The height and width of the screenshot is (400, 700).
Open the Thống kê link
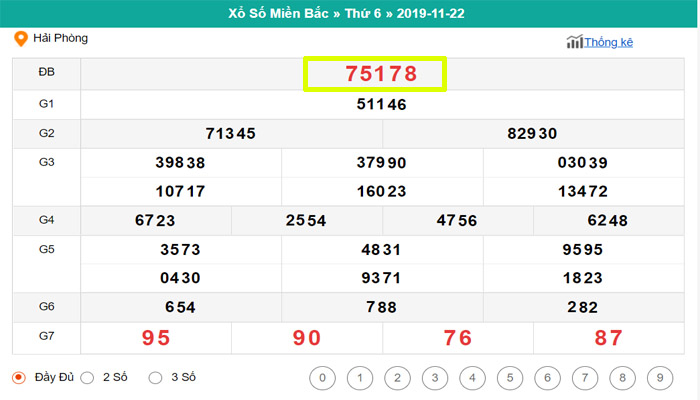[609, 42]
